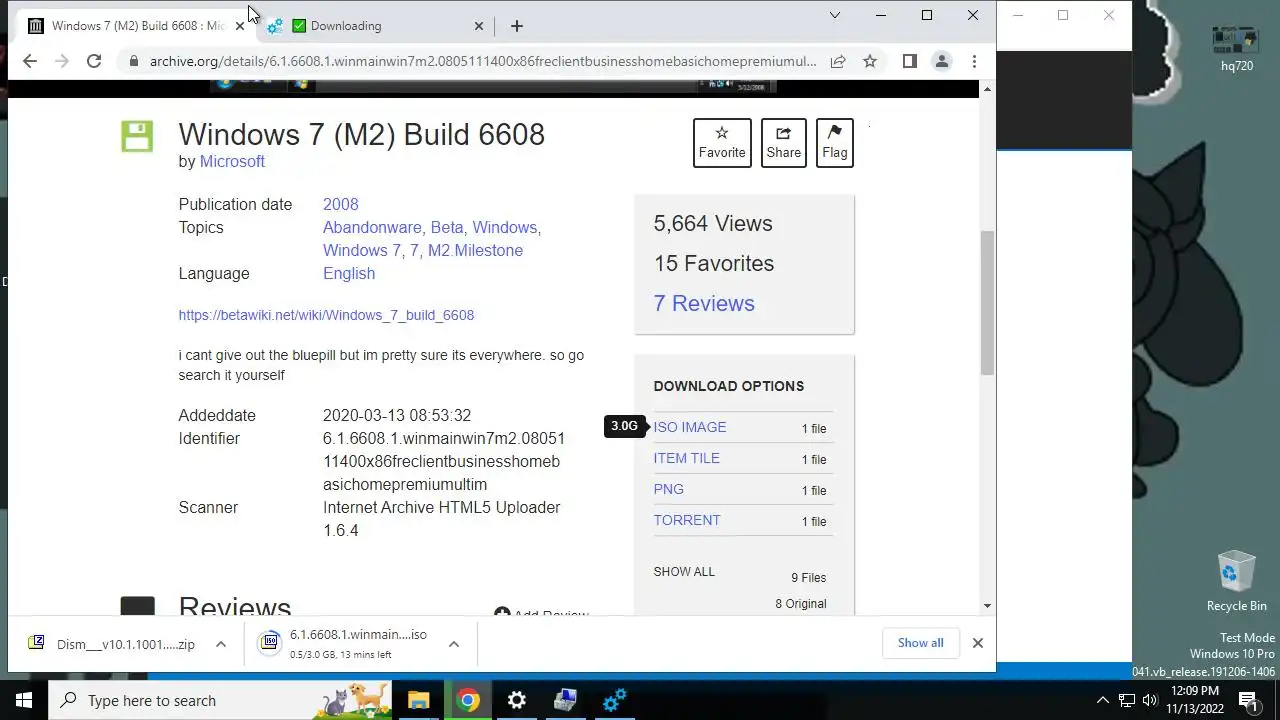Open File Explorer from the taskbar

coord(419,700)
